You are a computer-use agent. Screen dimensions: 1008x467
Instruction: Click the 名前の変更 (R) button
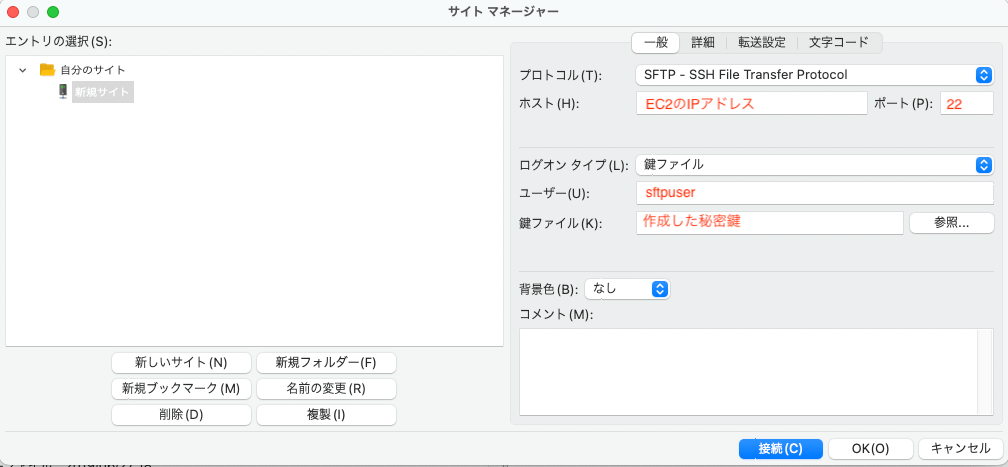tap(326, 389)
